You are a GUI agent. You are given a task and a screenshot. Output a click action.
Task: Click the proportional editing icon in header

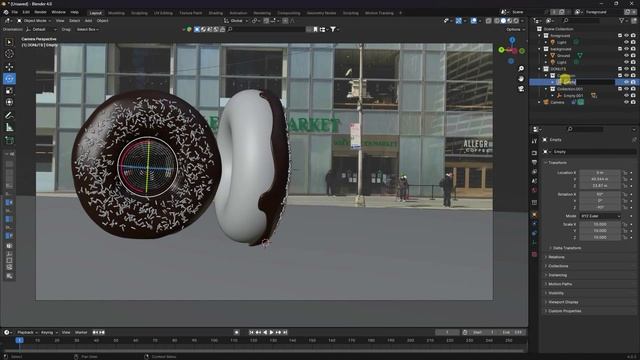tap(285, 20)
